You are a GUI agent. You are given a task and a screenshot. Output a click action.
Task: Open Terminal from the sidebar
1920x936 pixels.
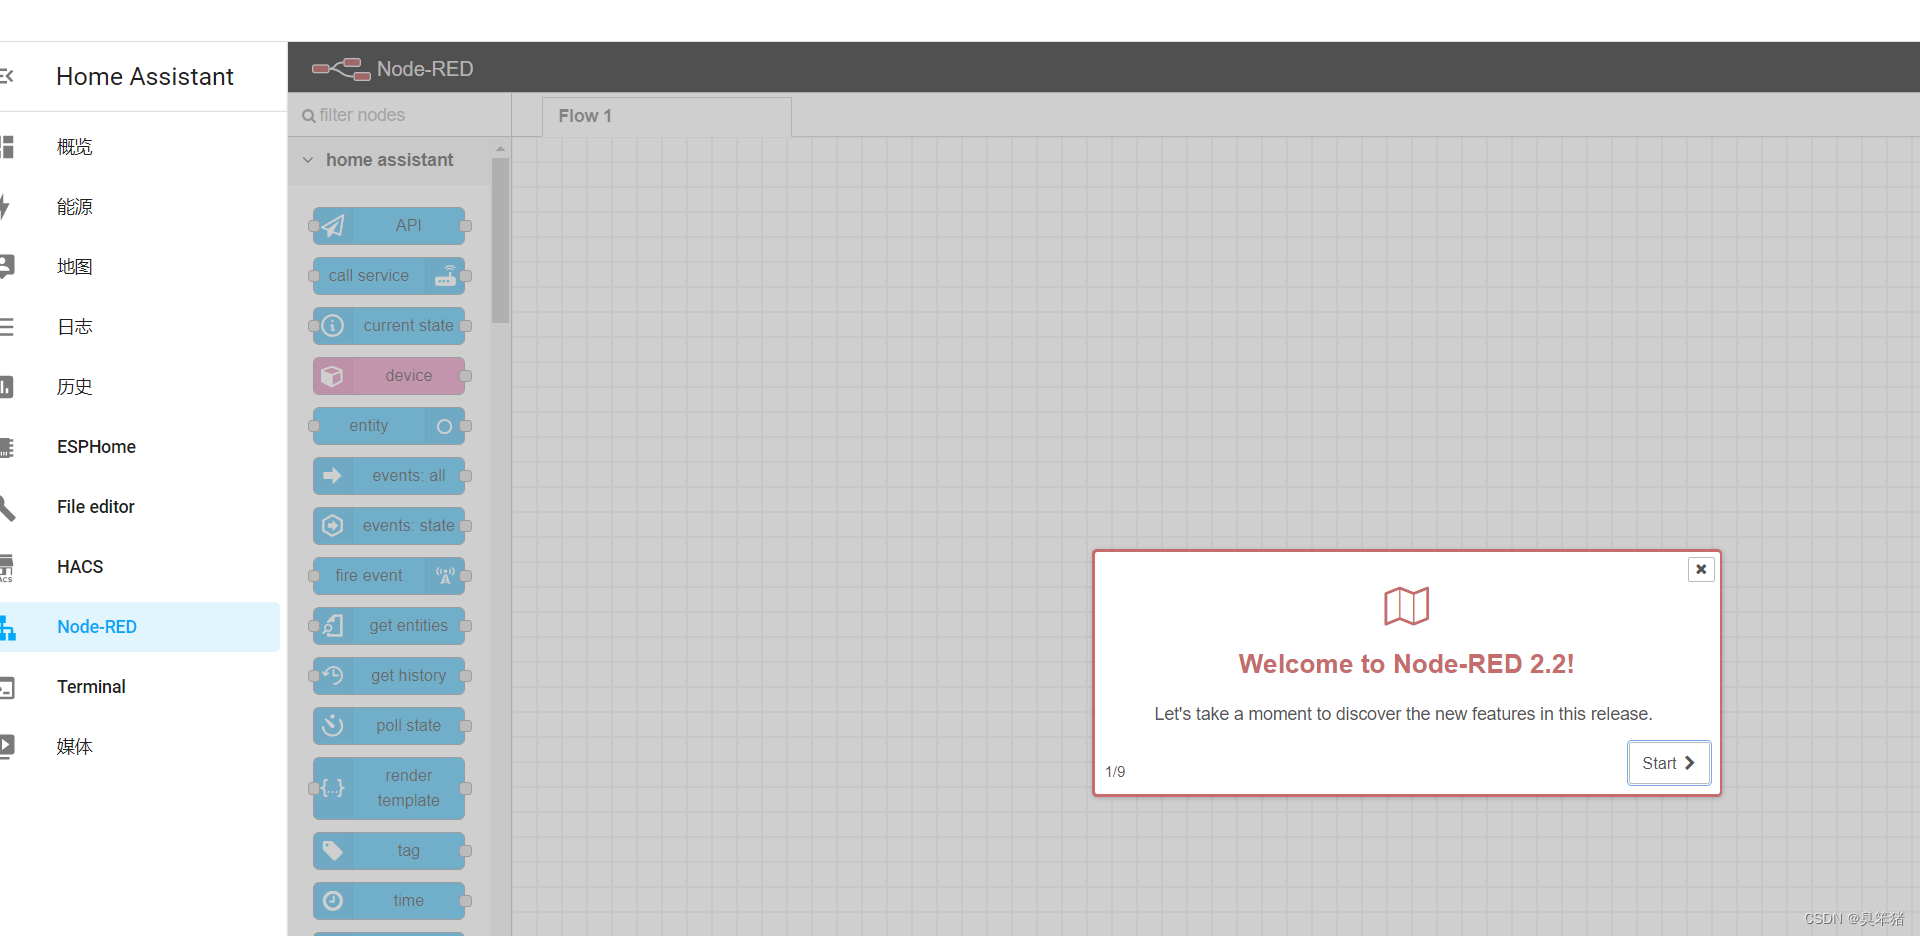pos(140,687)
